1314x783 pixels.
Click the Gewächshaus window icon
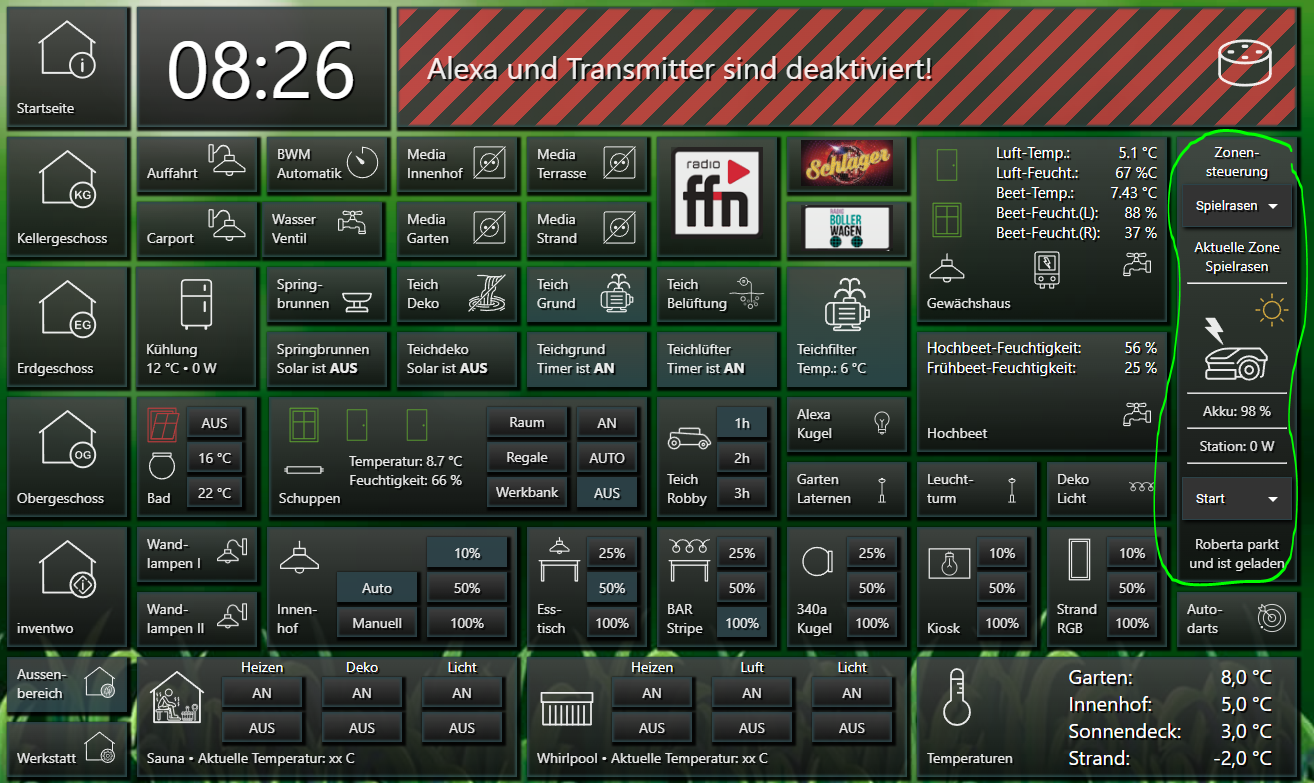(x=946, y=219)
